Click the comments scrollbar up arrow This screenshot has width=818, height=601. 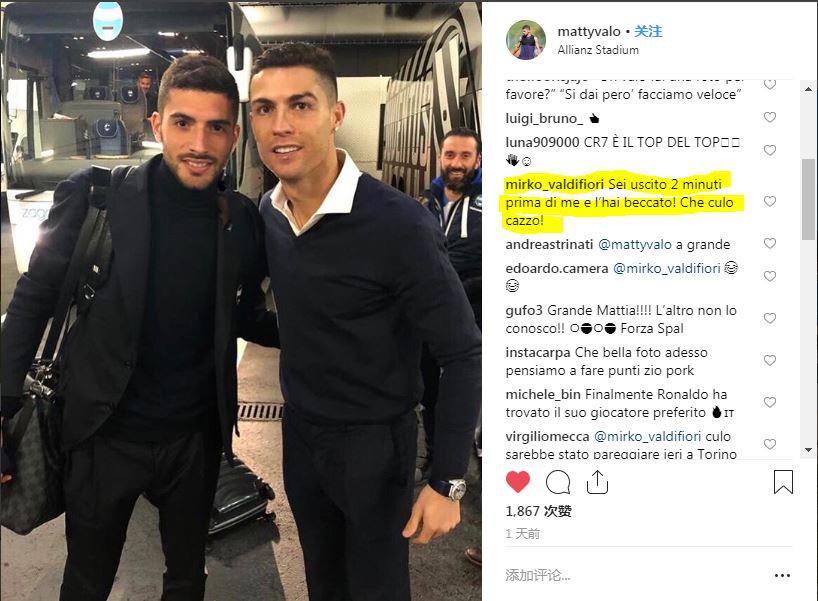[x=808, y=89]
